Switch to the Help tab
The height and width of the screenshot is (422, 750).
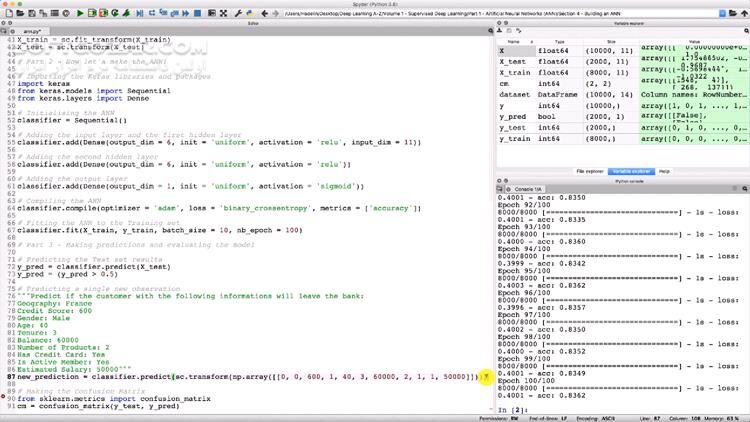(x=664, y=171)
